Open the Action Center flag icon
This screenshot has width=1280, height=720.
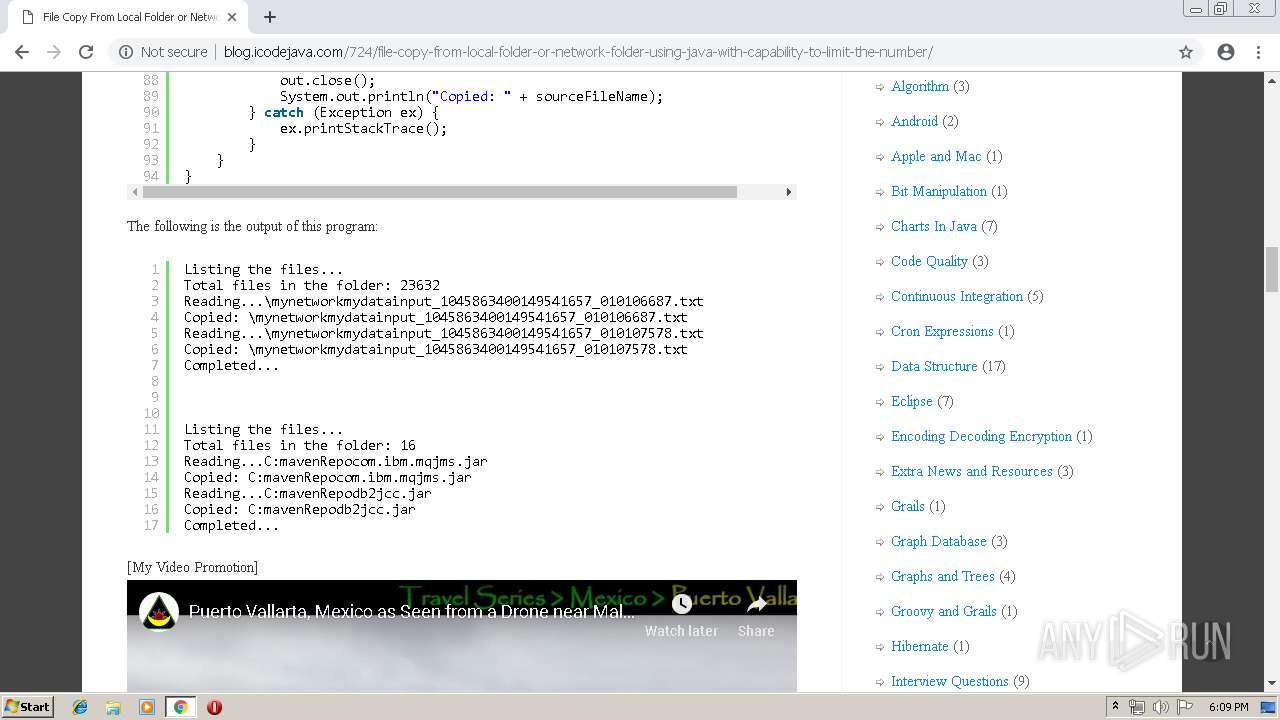pos(1185,707)
